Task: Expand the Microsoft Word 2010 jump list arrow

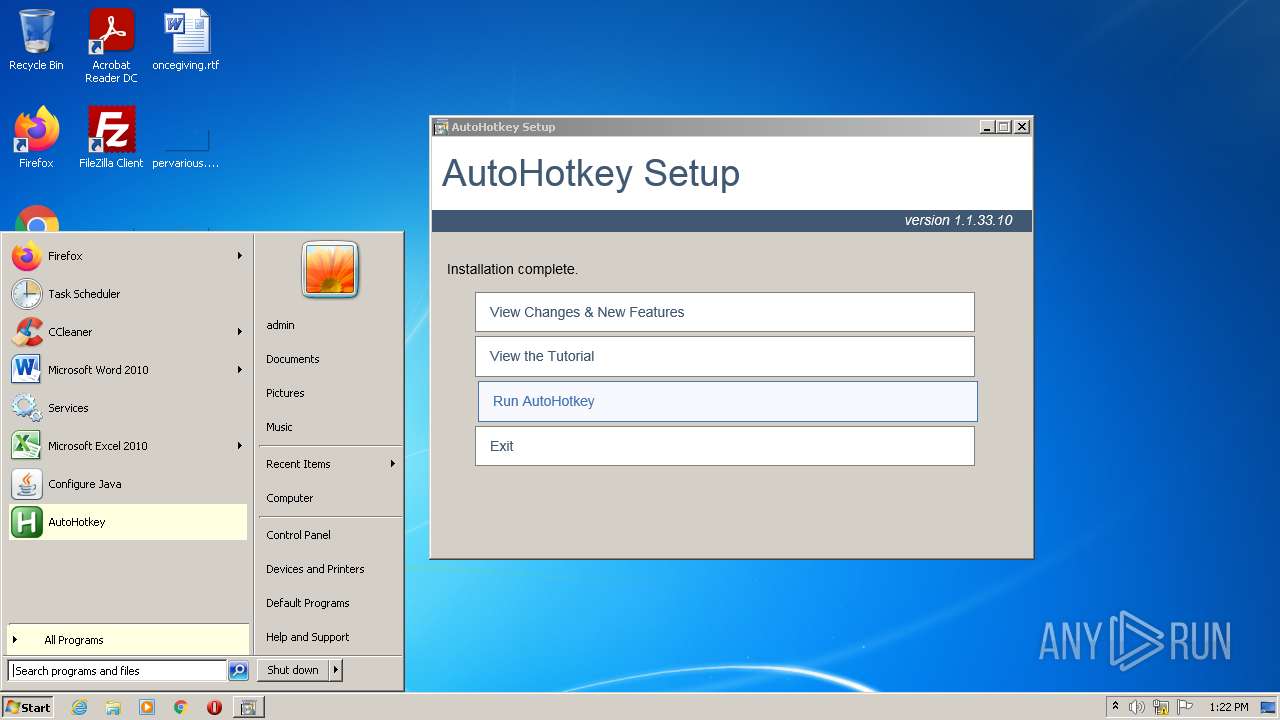Action: click(240, 370)
